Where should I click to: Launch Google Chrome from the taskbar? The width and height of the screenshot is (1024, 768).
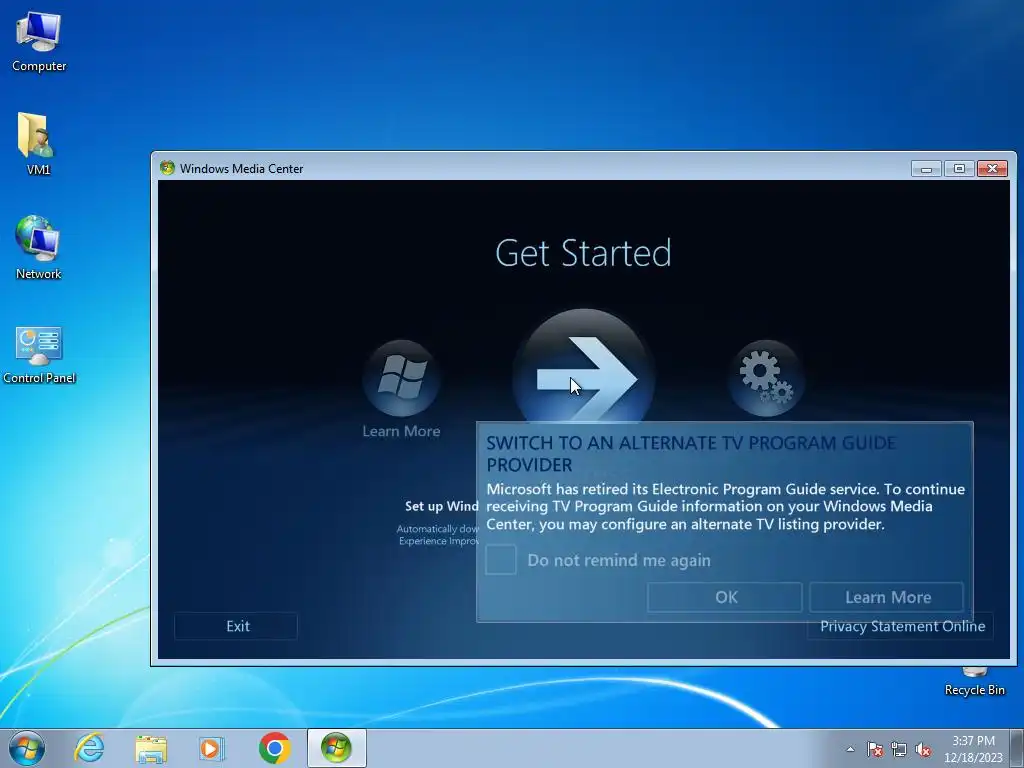(274, 748)
